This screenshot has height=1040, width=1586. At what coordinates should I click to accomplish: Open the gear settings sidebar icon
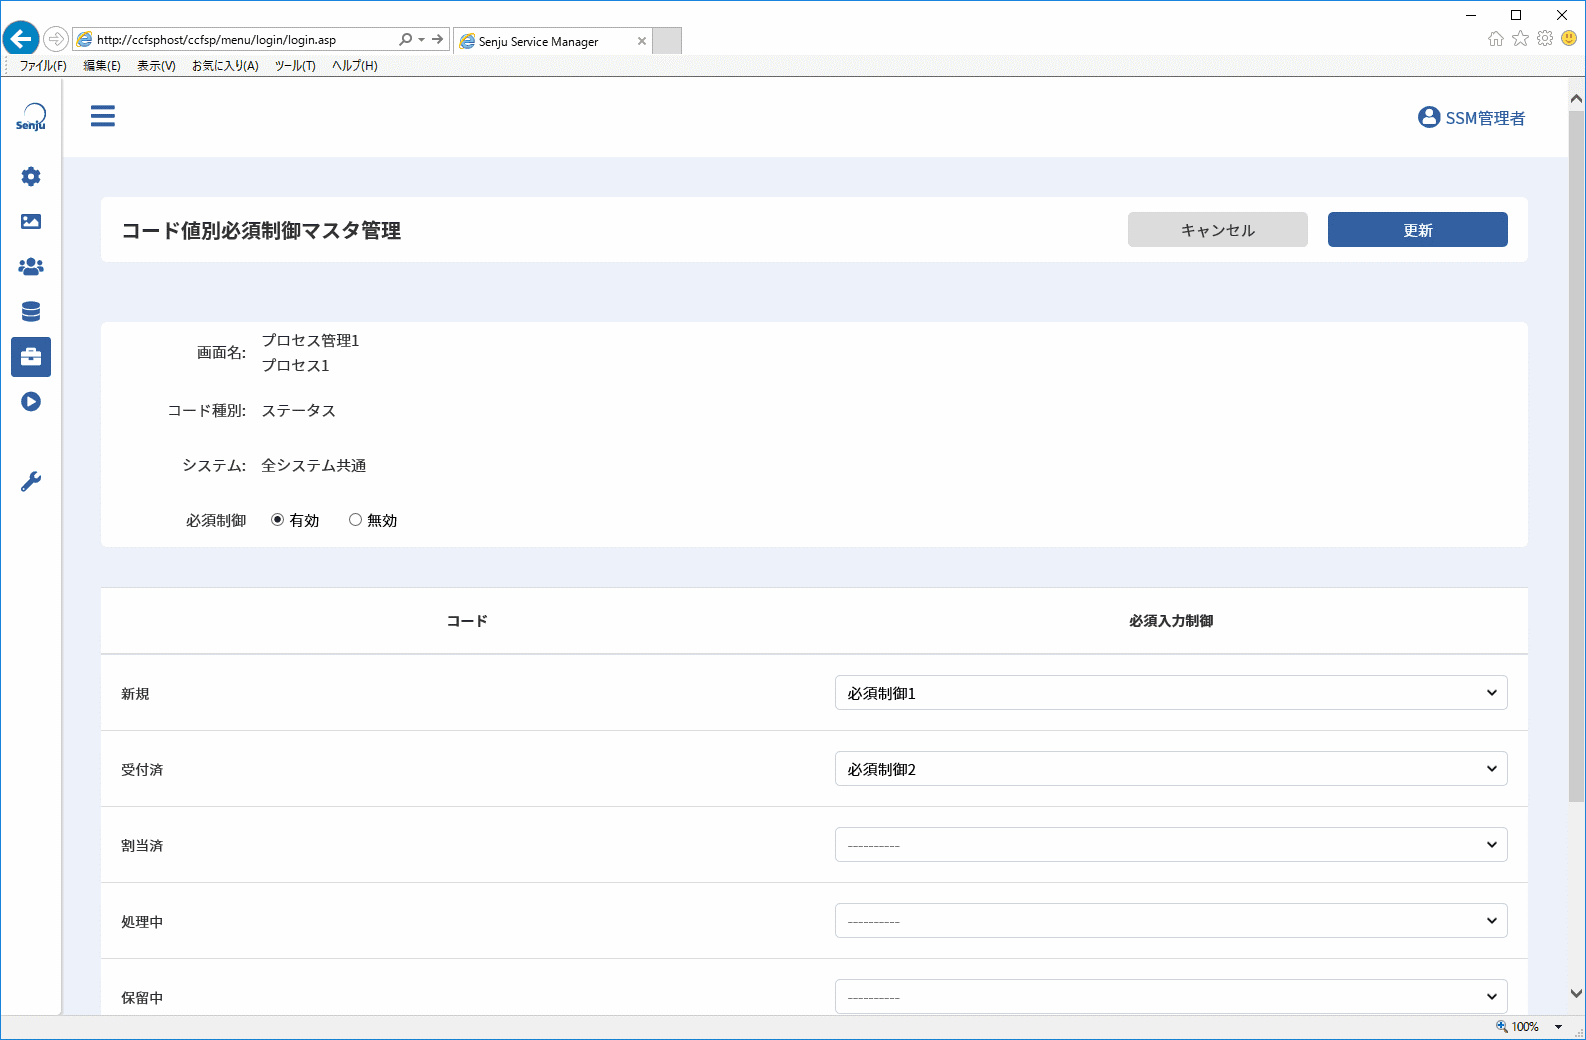(x=31, y=177)
